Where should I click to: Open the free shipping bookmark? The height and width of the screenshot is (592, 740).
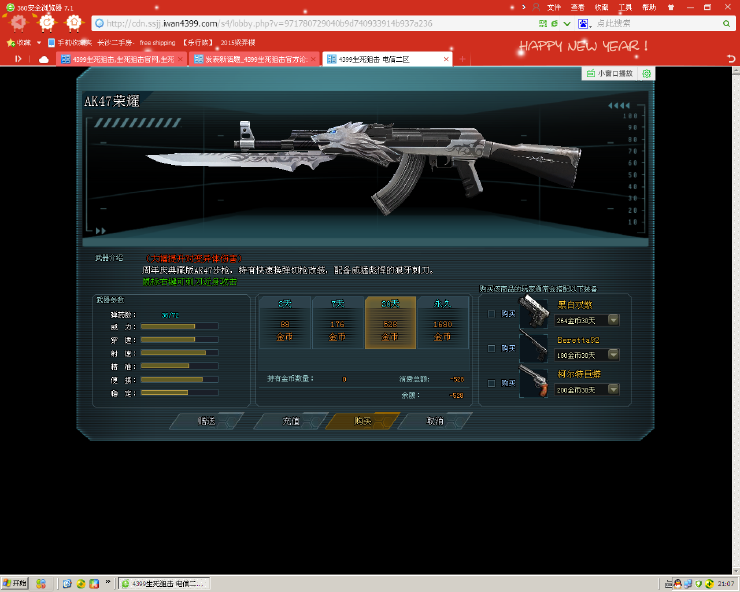[x=157, y=42]
